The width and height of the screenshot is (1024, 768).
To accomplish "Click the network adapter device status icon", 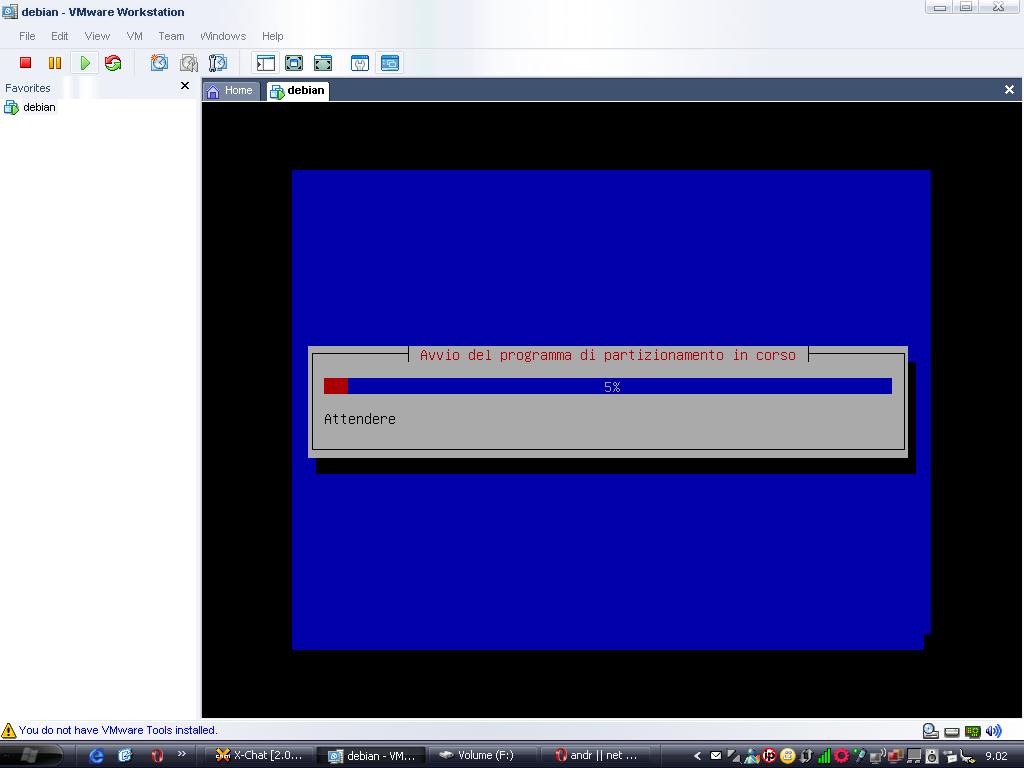I will [972, 731].
